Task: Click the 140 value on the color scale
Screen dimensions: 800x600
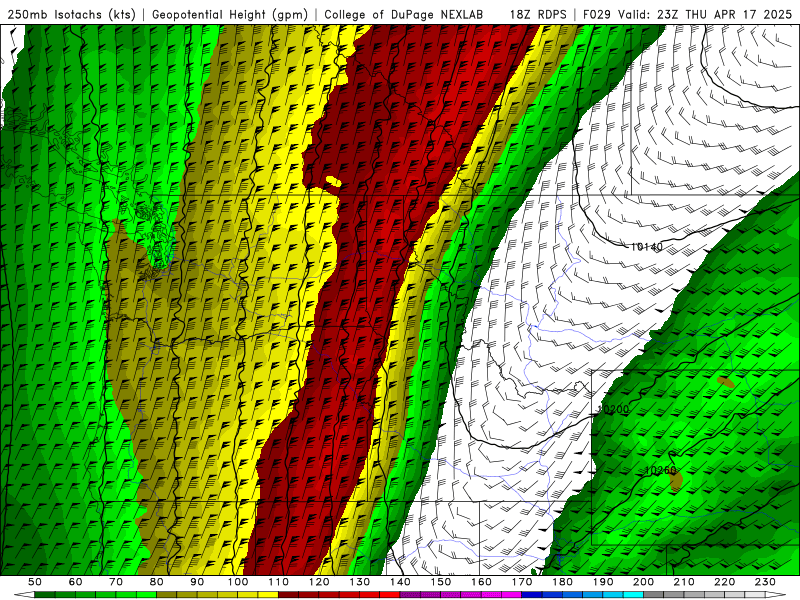Action: pyautogui.click(x=400, y=582)
